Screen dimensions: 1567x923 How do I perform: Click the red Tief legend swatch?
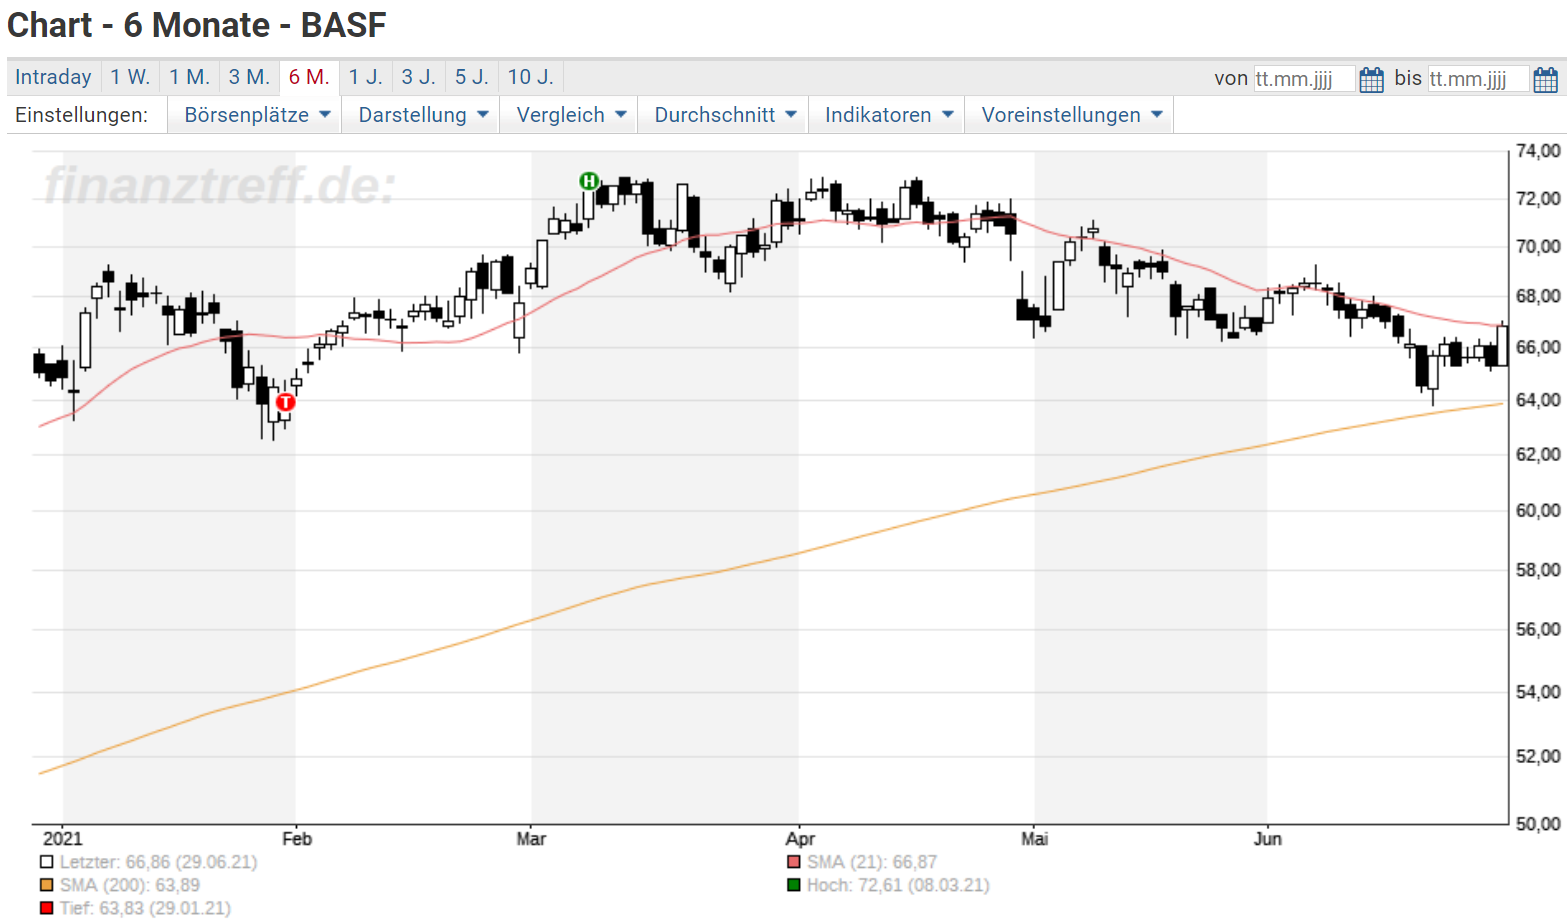[x=46, y=908]
